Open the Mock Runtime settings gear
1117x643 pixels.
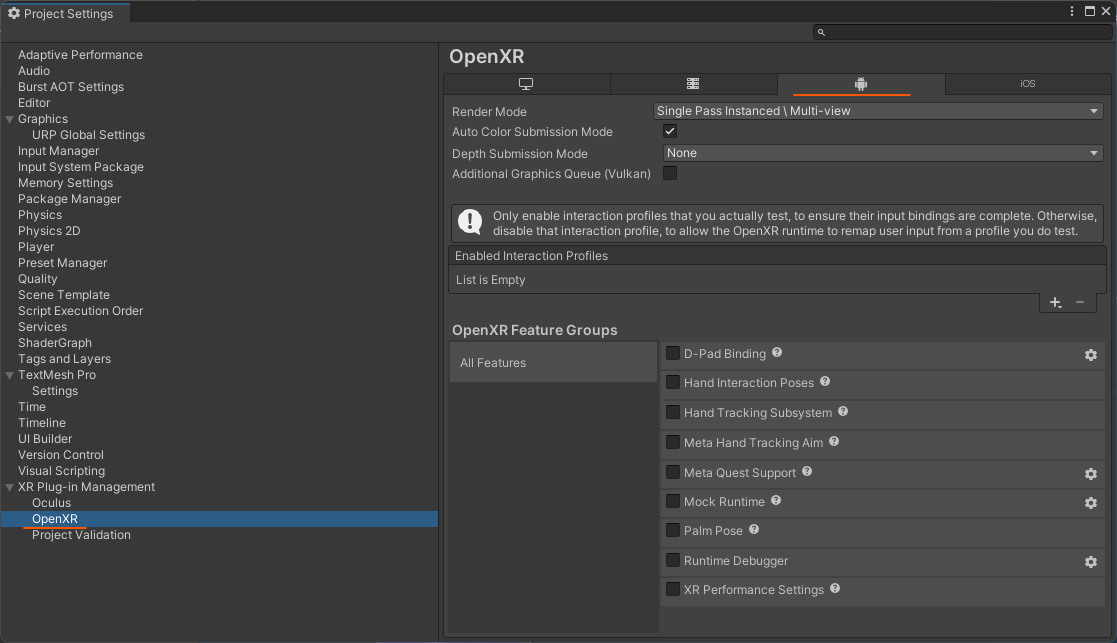(1091, 503)
